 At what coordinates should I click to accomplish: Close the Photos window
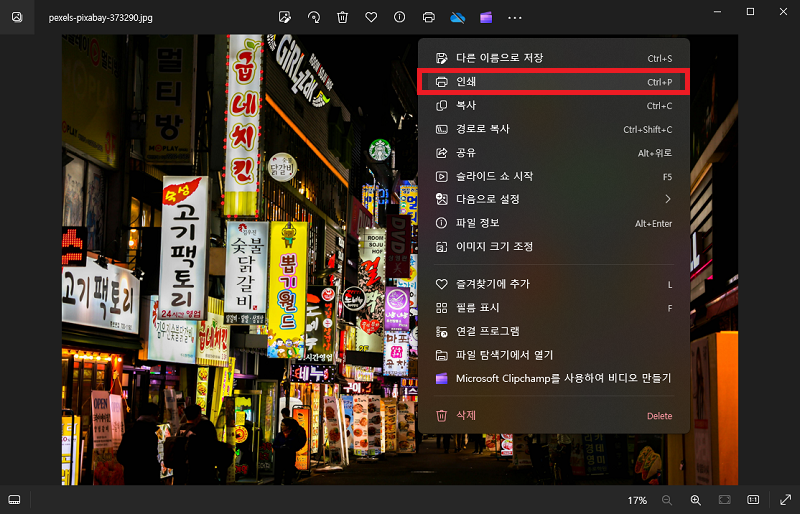783,11
